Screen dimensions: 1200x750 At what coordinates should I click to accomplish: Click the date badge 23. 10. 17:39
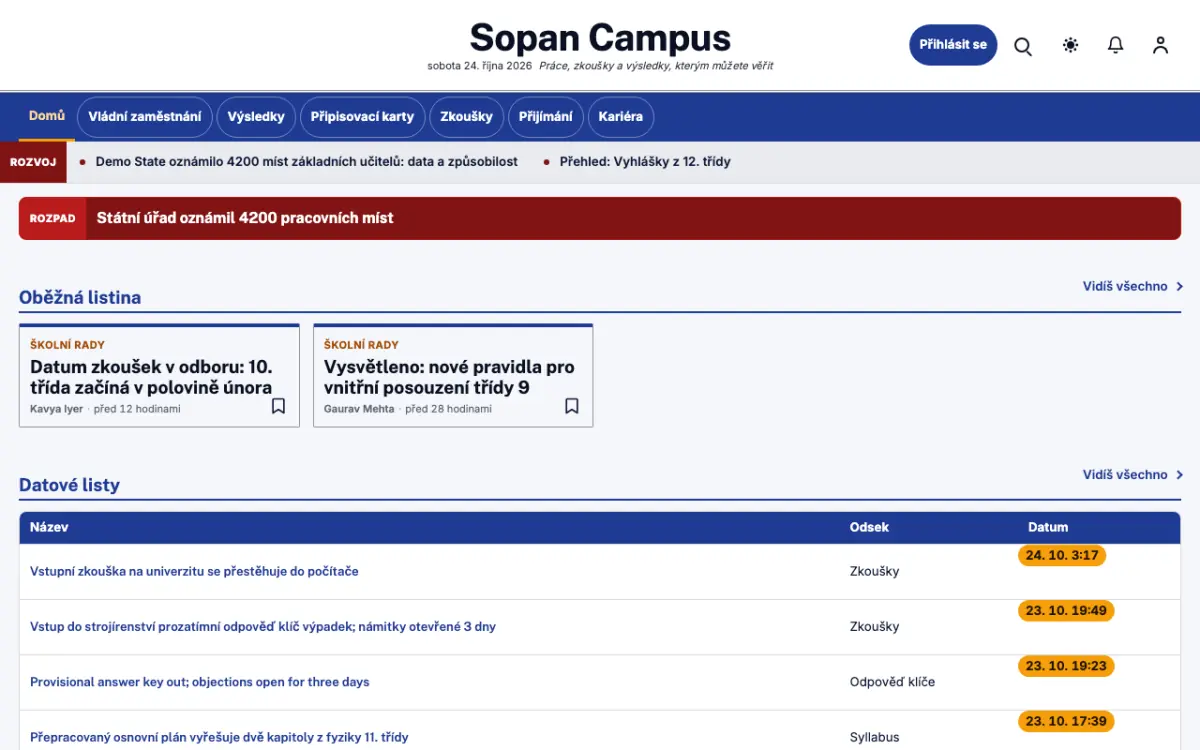1066,721
